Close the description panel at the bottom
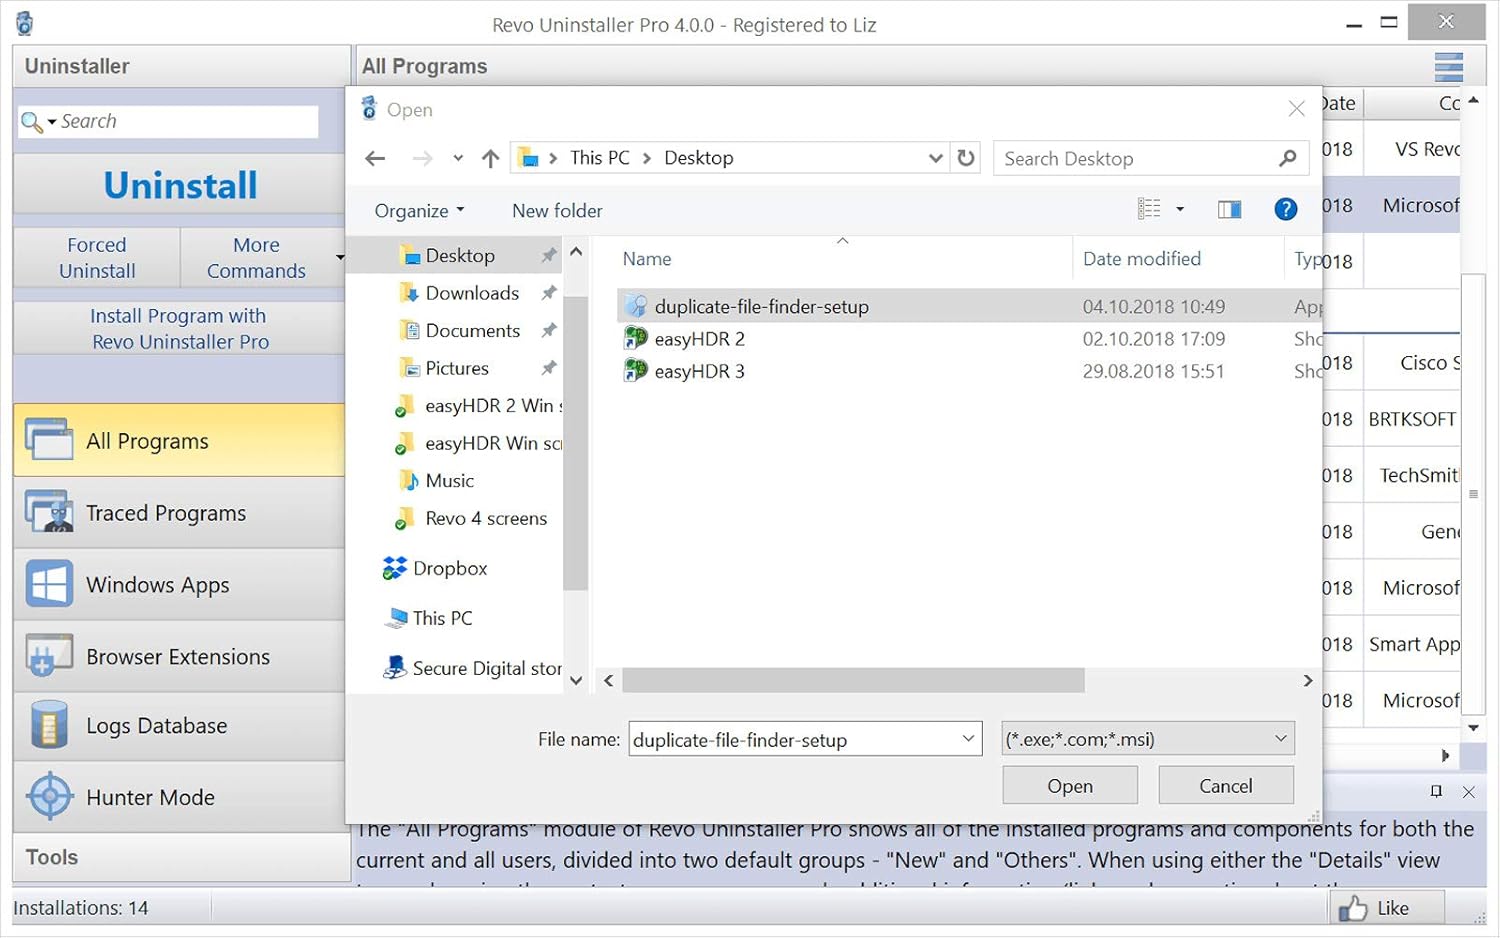Viewport: 1500px width, 938px height. (x=1468, y=791)
